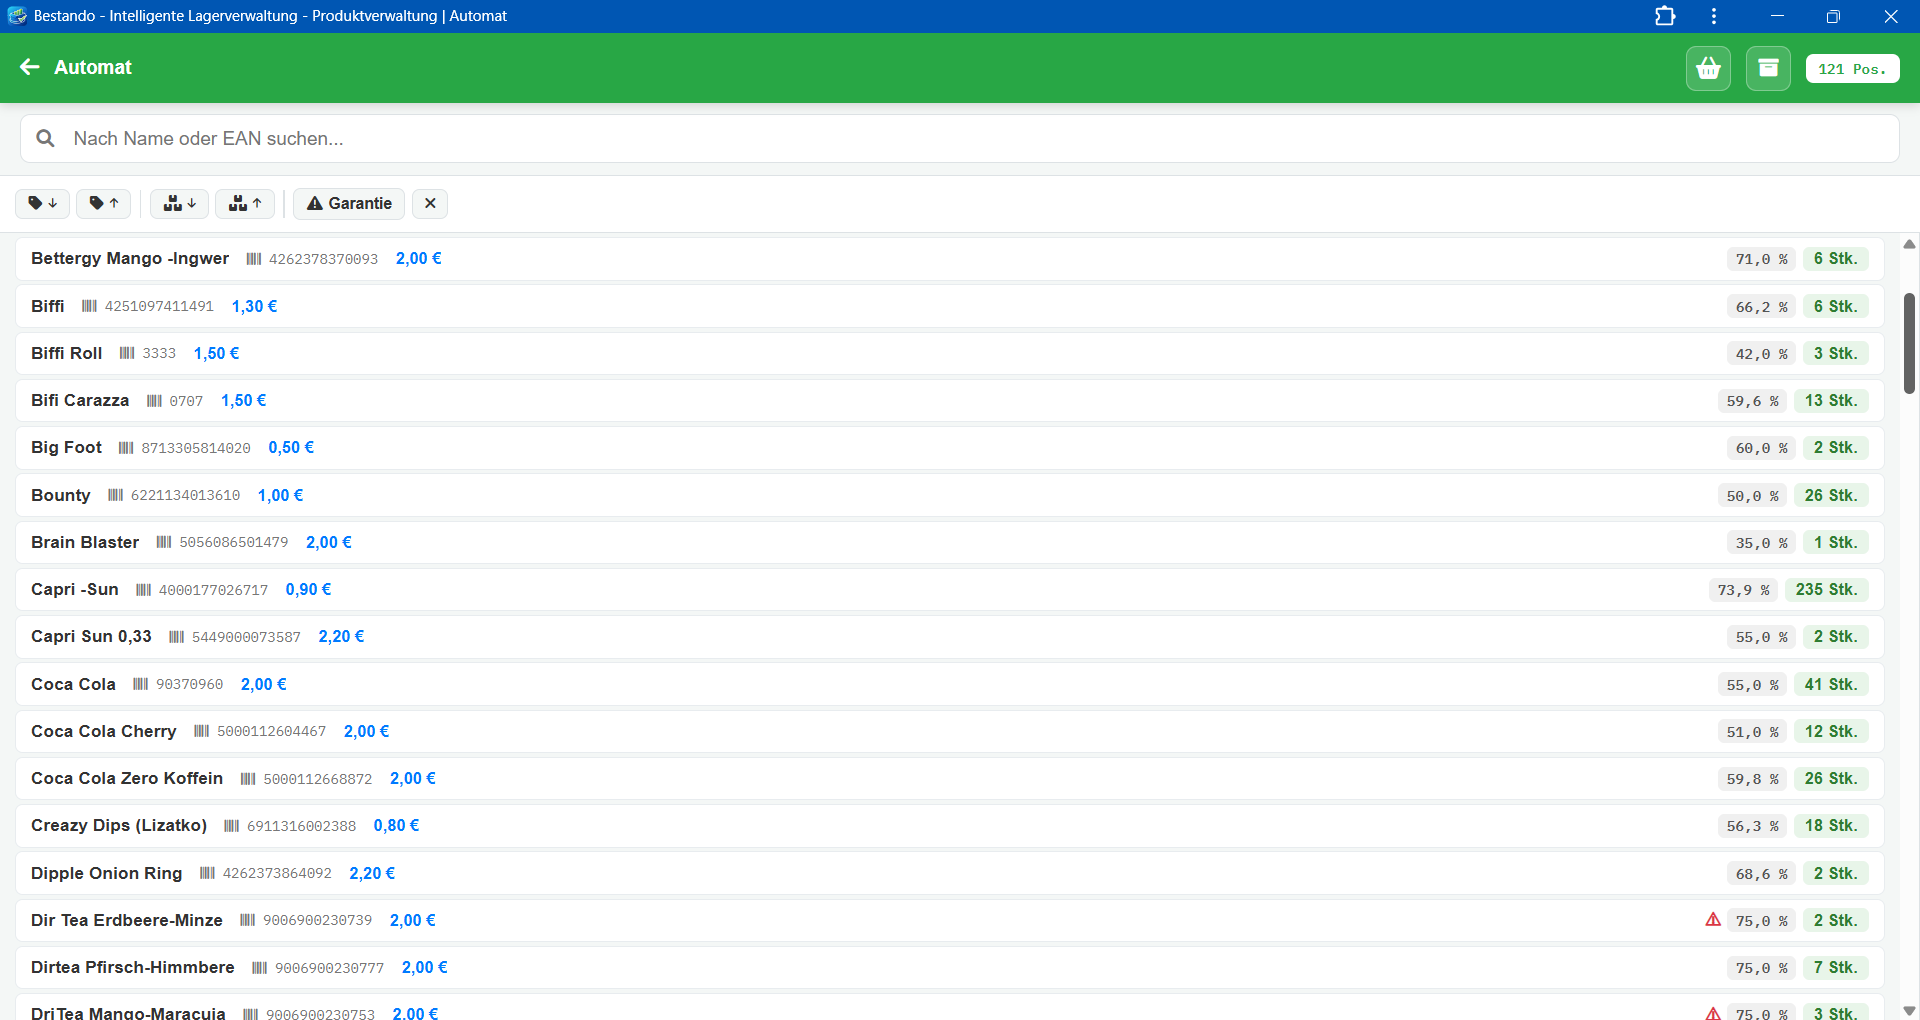Sort by stock ascending boxes button

tap(245, 204)
